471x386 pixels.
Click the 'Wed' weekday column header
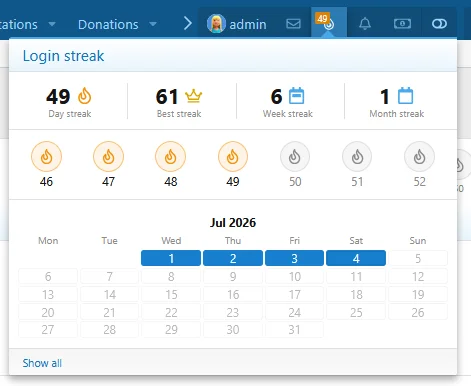click(171, 241)
